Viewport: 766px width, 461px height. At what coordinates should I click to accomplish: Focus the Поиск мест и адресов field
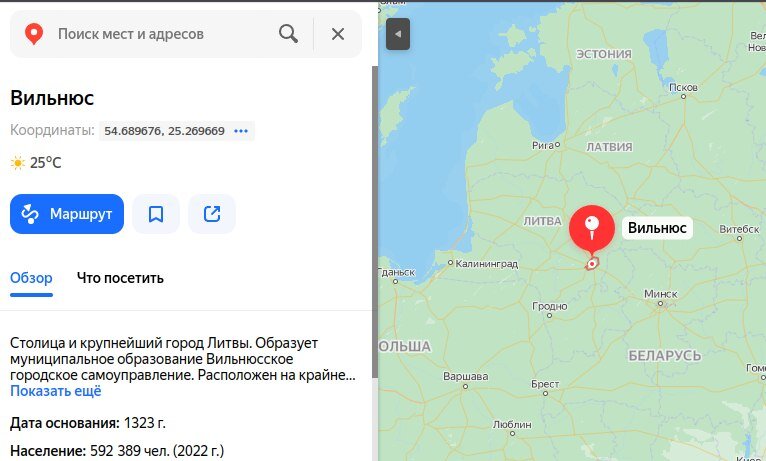[x=161, y=34]
